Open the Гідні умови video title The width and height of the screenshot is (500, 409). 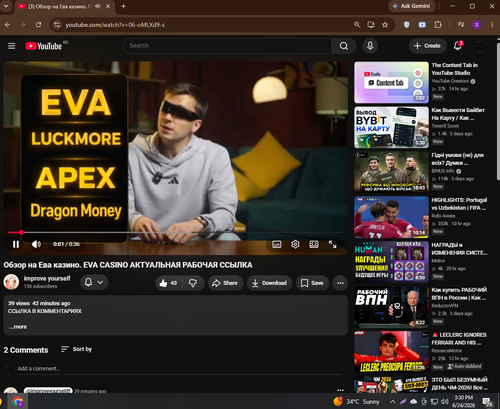[458, 159]
